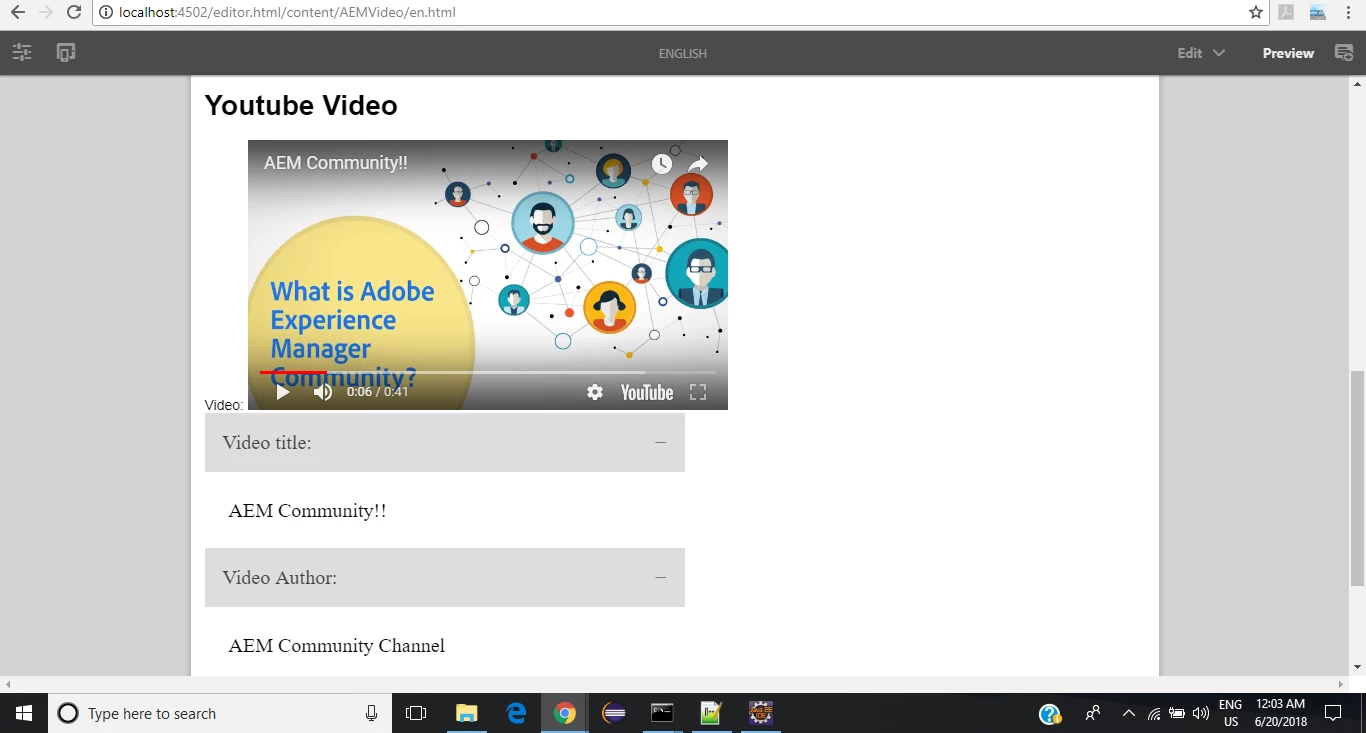Click the Youtube Video heading
This screenshot has width=1366, height=733.
pos(301,105)
